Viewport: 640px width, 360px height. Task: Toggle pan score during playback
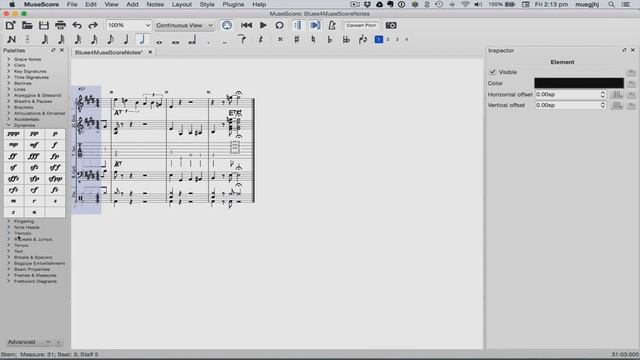point(315,25)
